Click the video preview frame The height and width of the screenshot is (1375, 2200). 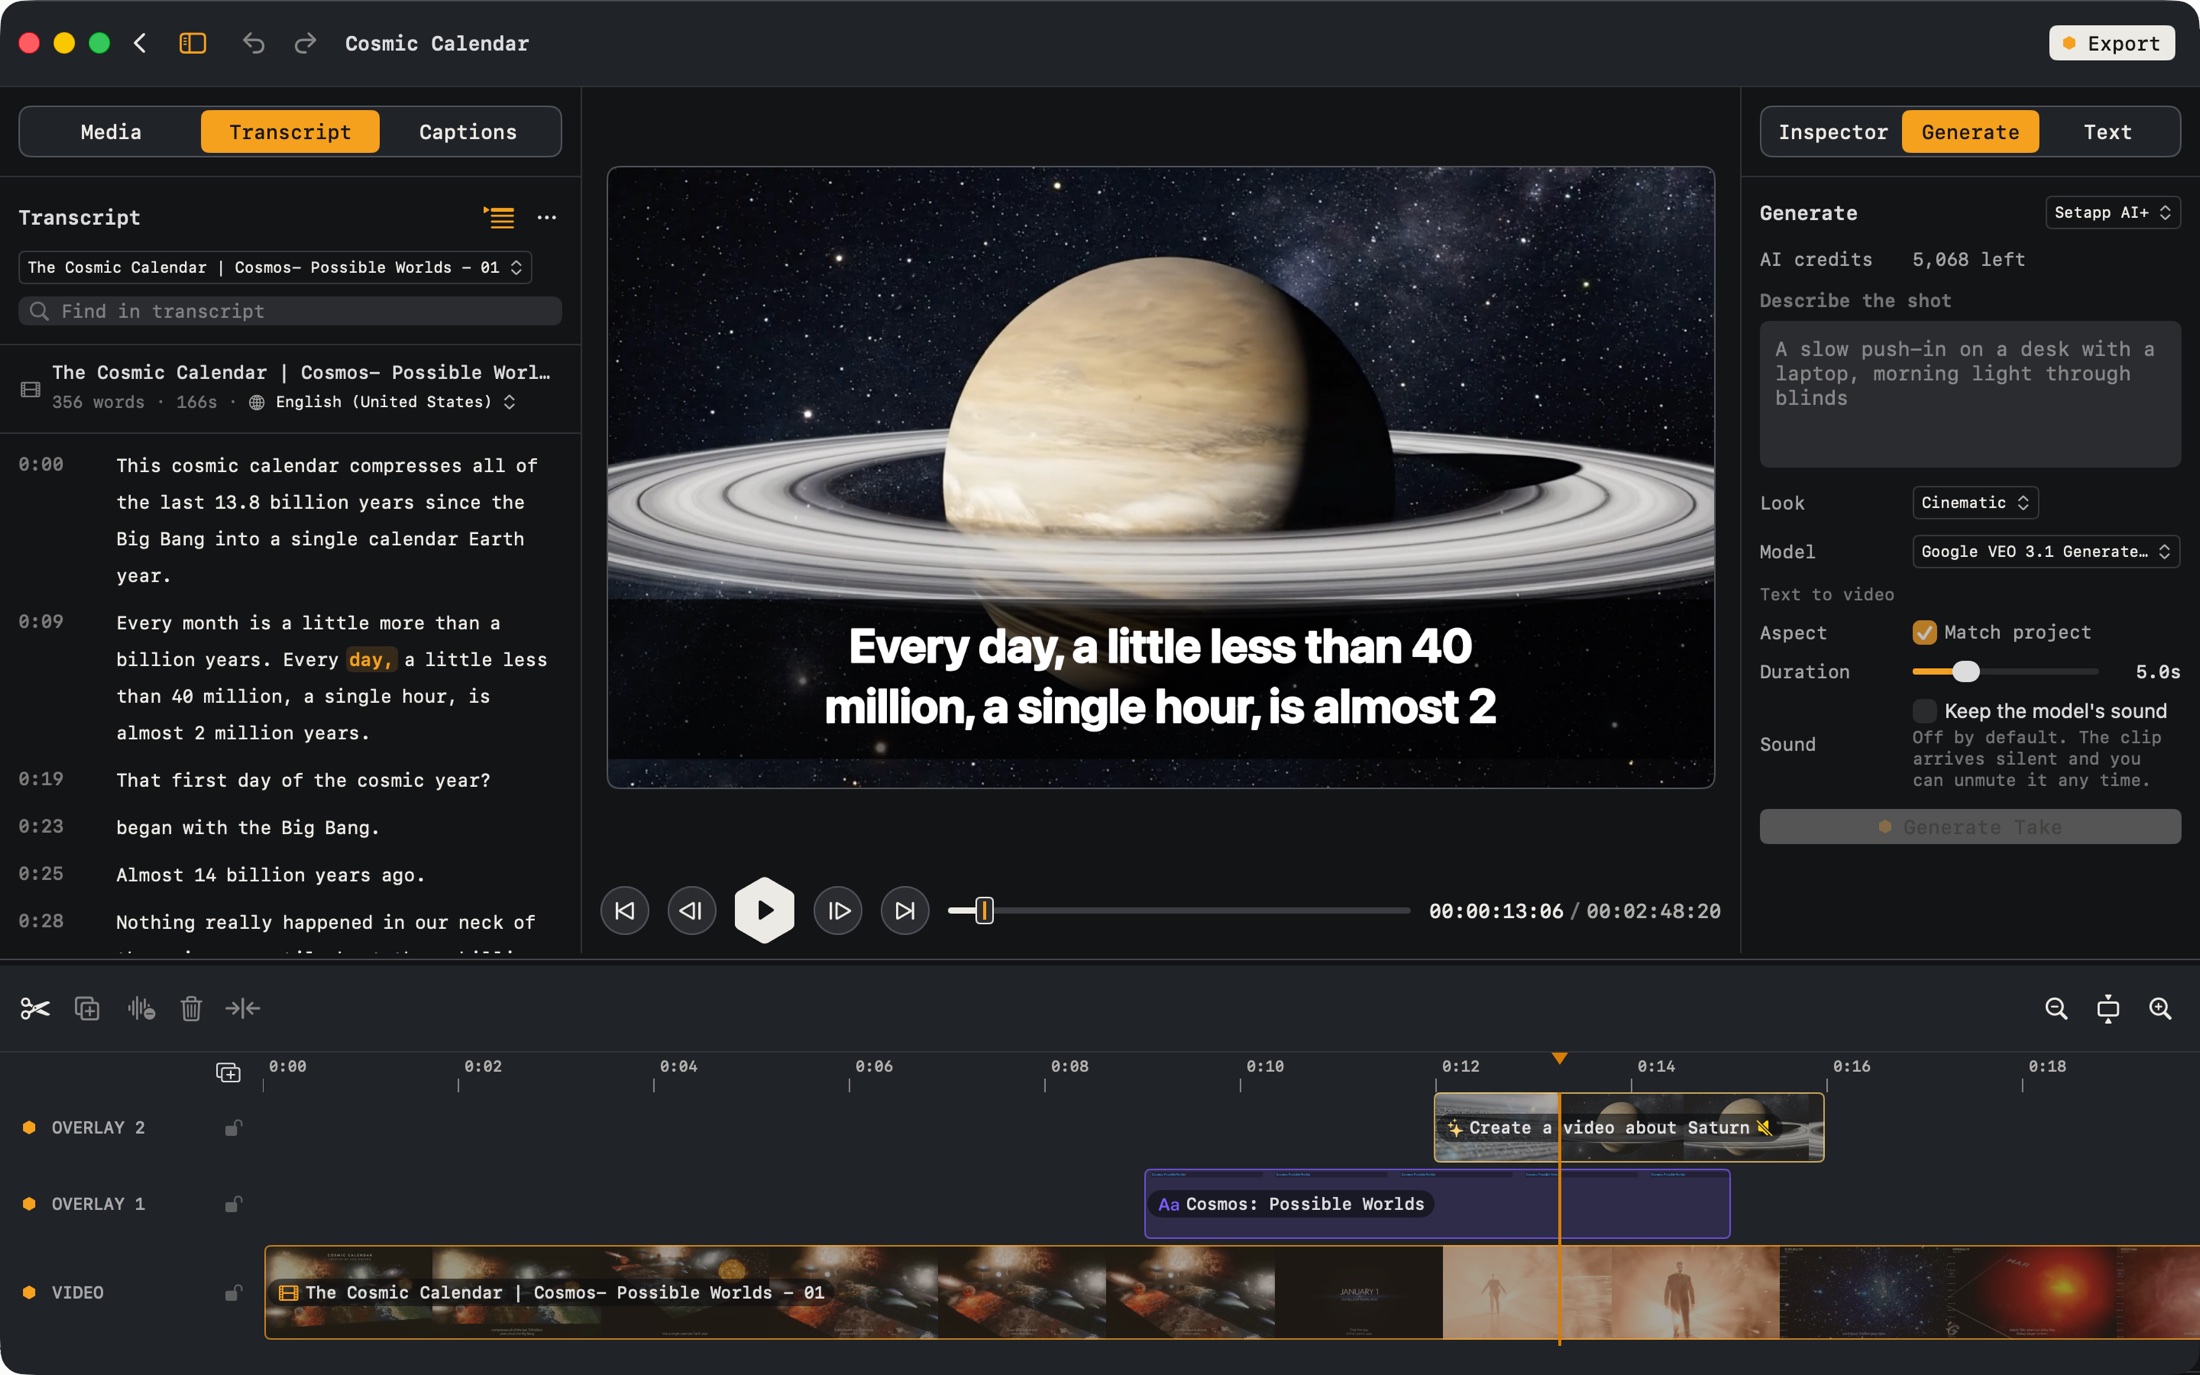[1160, 477]
